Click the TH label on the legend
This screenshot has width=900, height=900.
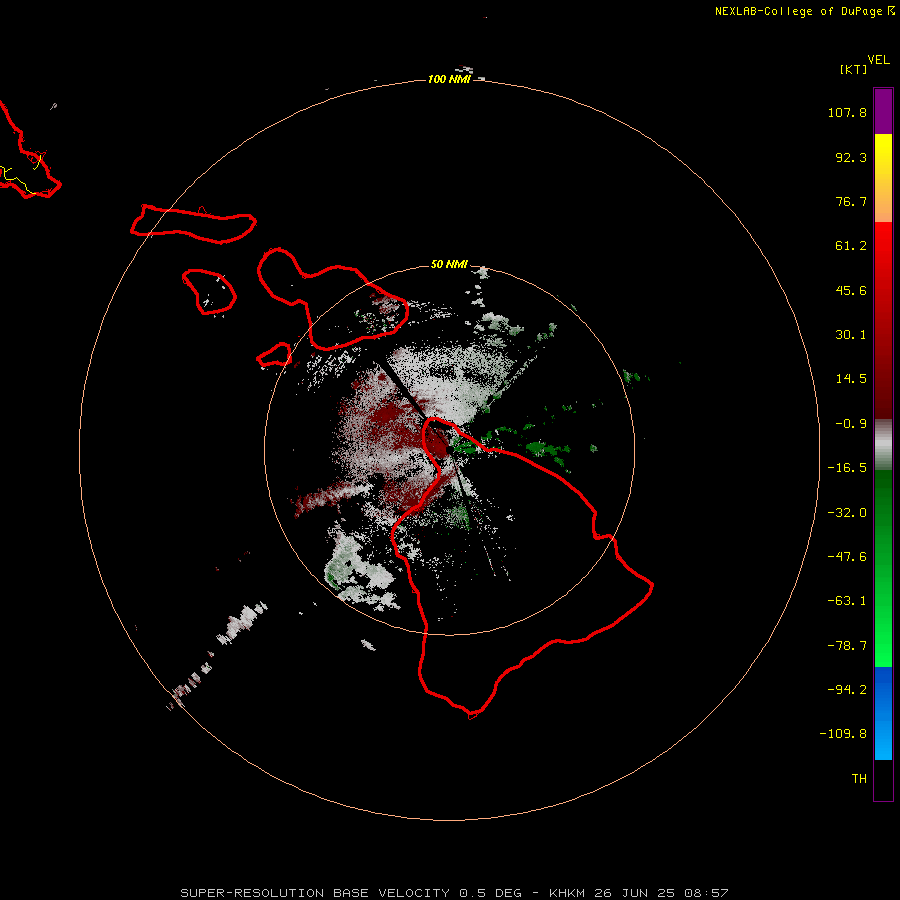pyautogui.click(x=859, y=779)
